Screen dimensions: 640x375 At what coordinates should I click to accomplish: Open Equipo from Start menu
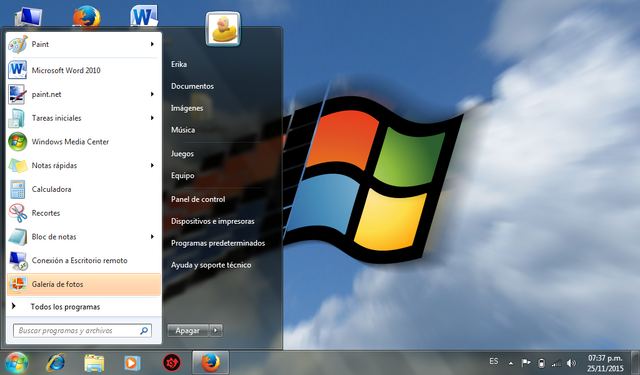click(182, 175)
